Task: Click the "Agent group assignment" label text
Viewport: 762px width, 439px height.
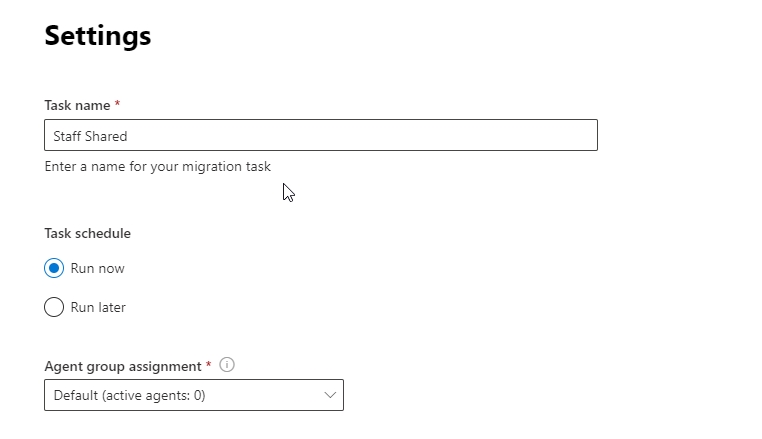Action: pyautogui.click(x=122, y=366)
